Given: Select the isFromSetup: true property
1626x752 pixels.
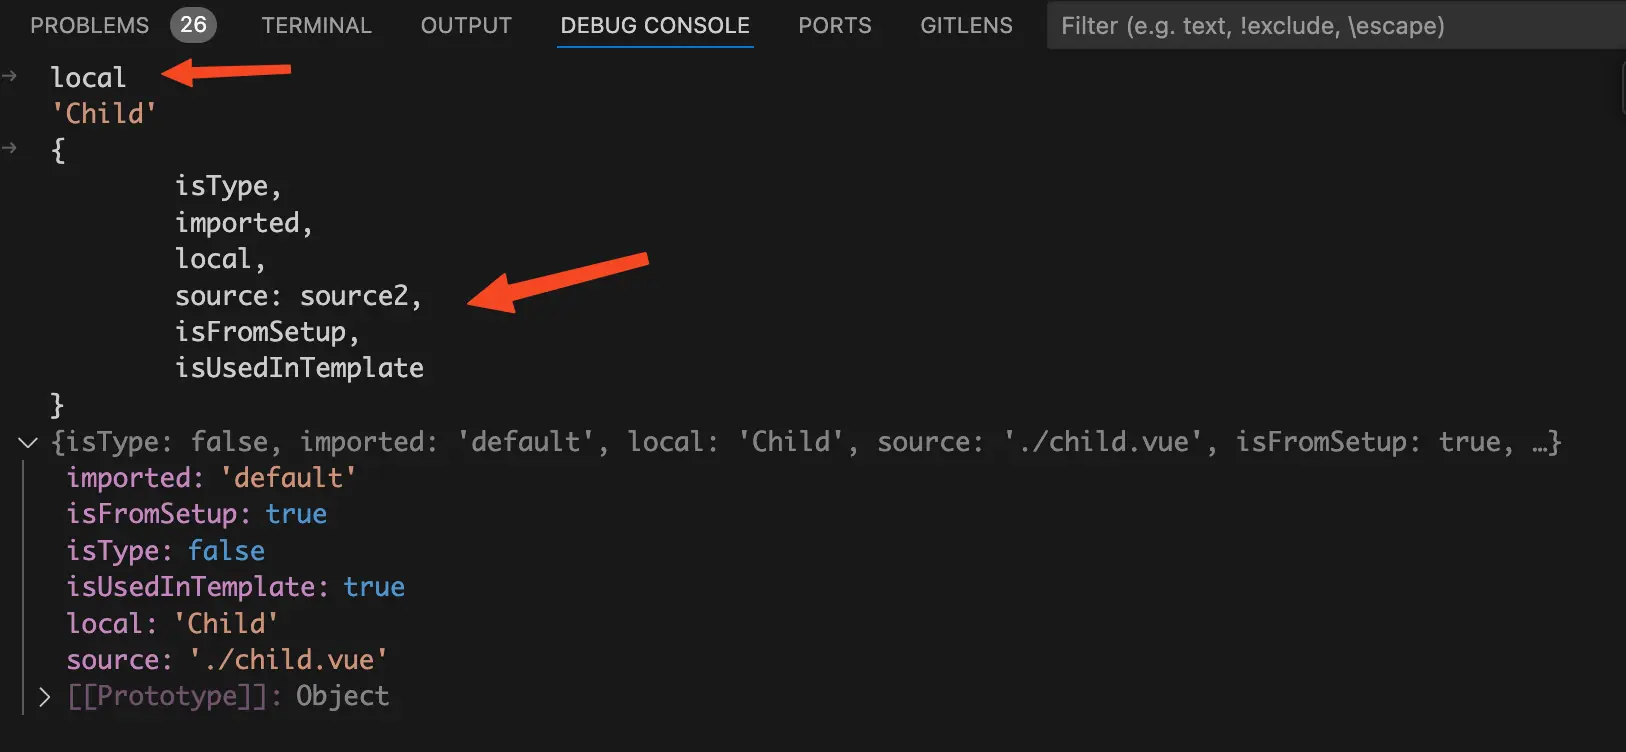Looking at the screenshot, I should (x=196, y=513).
